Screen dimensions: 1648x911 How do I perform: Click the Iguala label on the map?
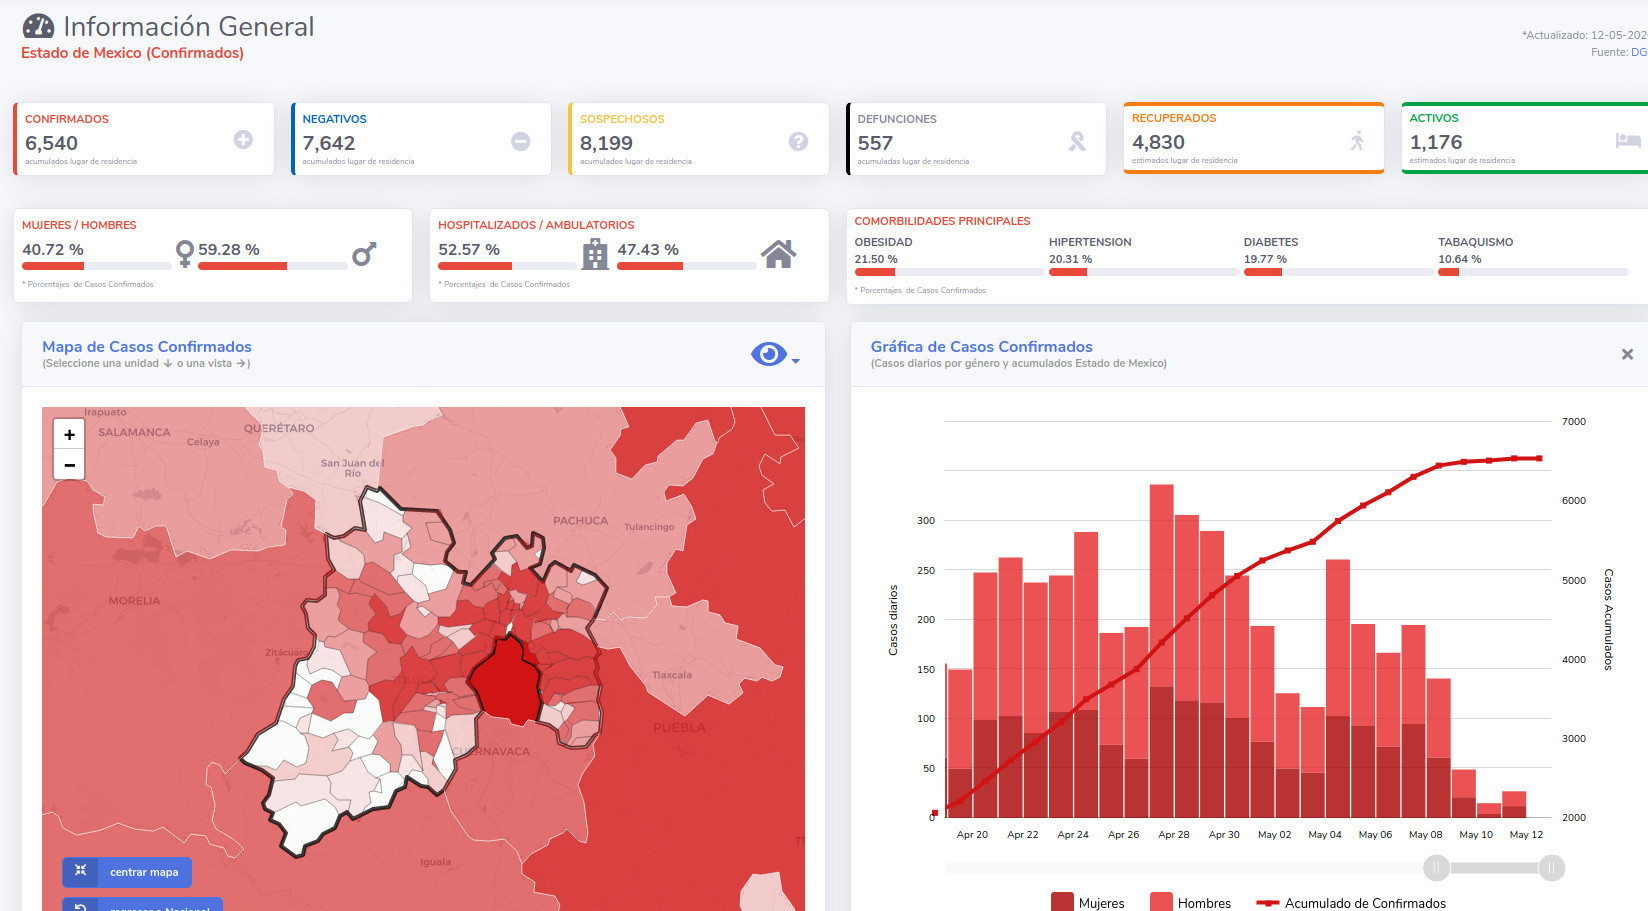pos(435,862)
